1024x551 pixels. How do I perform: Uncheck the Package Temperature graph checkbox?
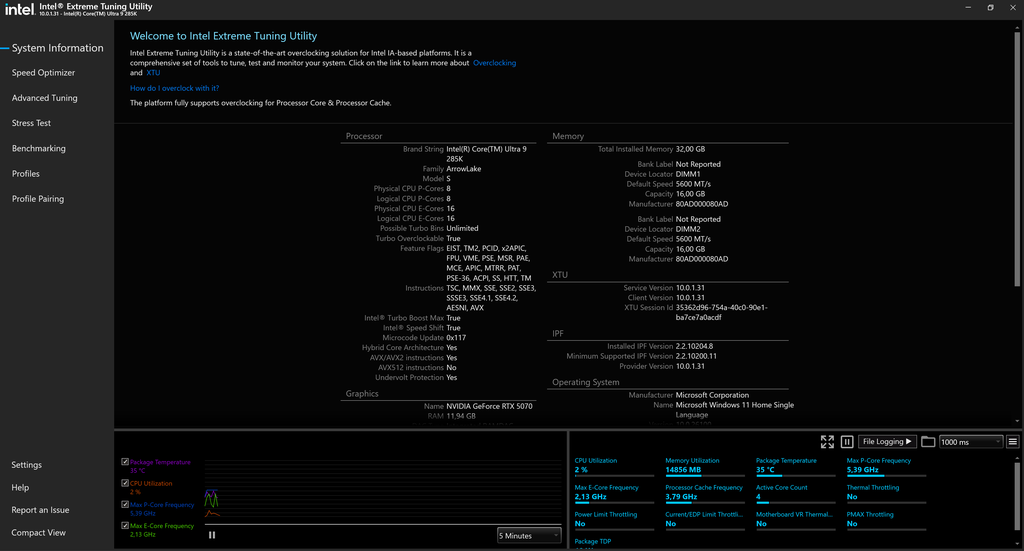pyautogui.click(x=125, y=462)
